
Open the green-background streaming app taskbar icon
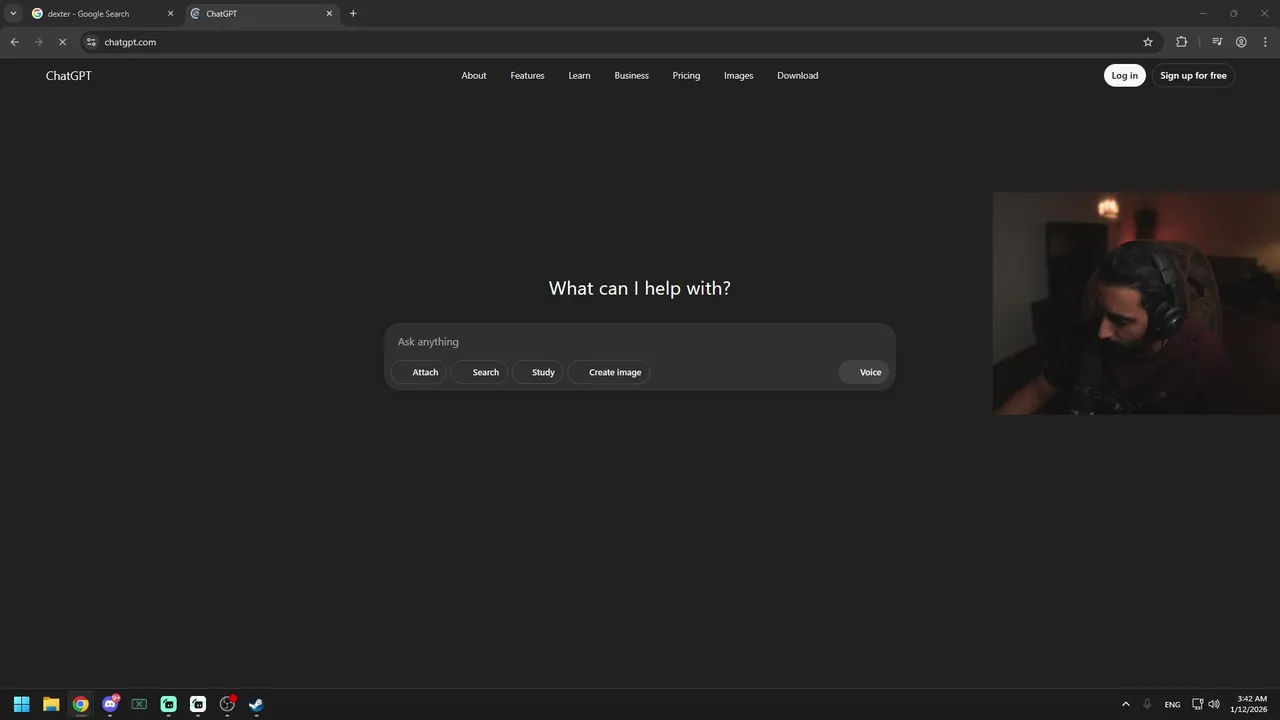168,704
